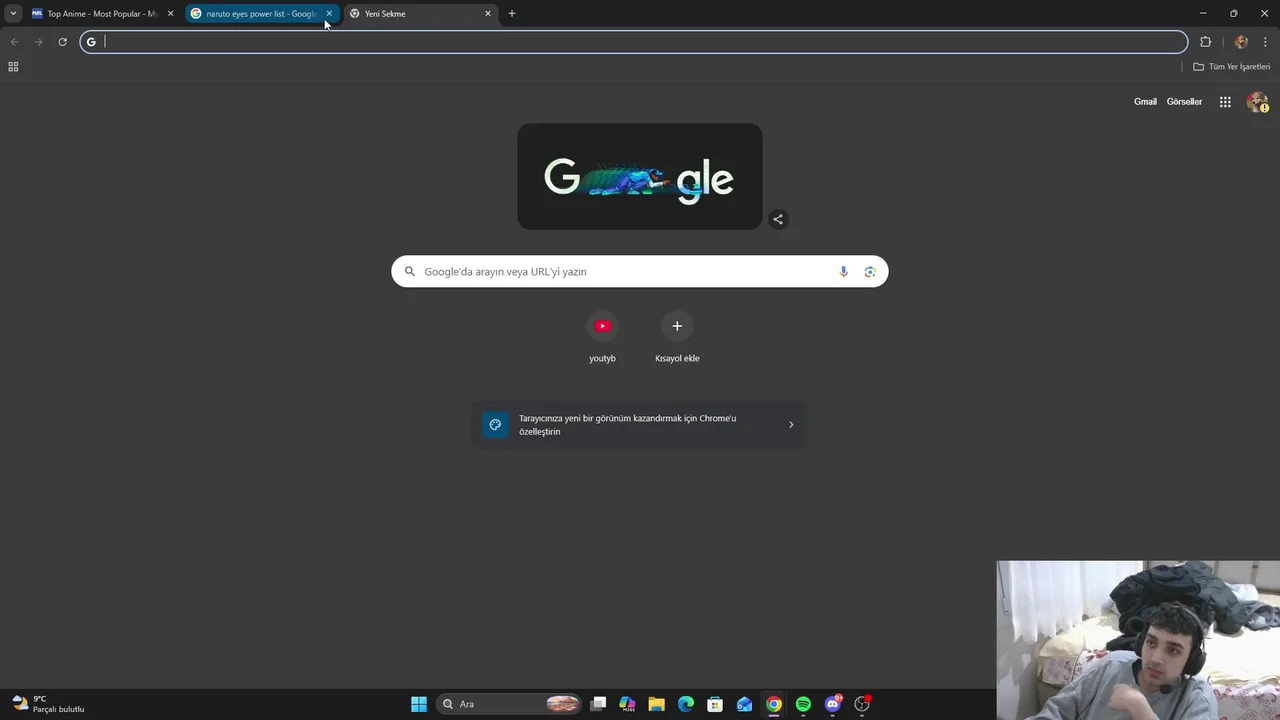Reload the current page
This screenshot has height=720, width=1280.
62,42
